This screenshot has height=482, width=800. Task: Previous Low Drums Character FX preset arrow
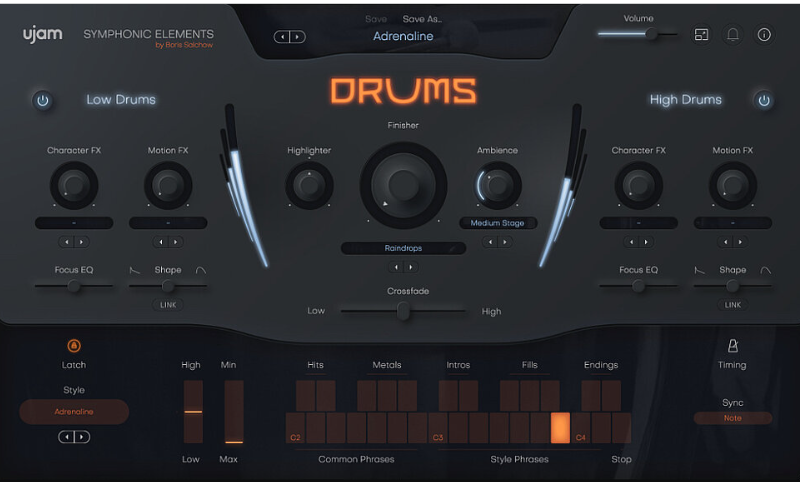click(67, 242)
